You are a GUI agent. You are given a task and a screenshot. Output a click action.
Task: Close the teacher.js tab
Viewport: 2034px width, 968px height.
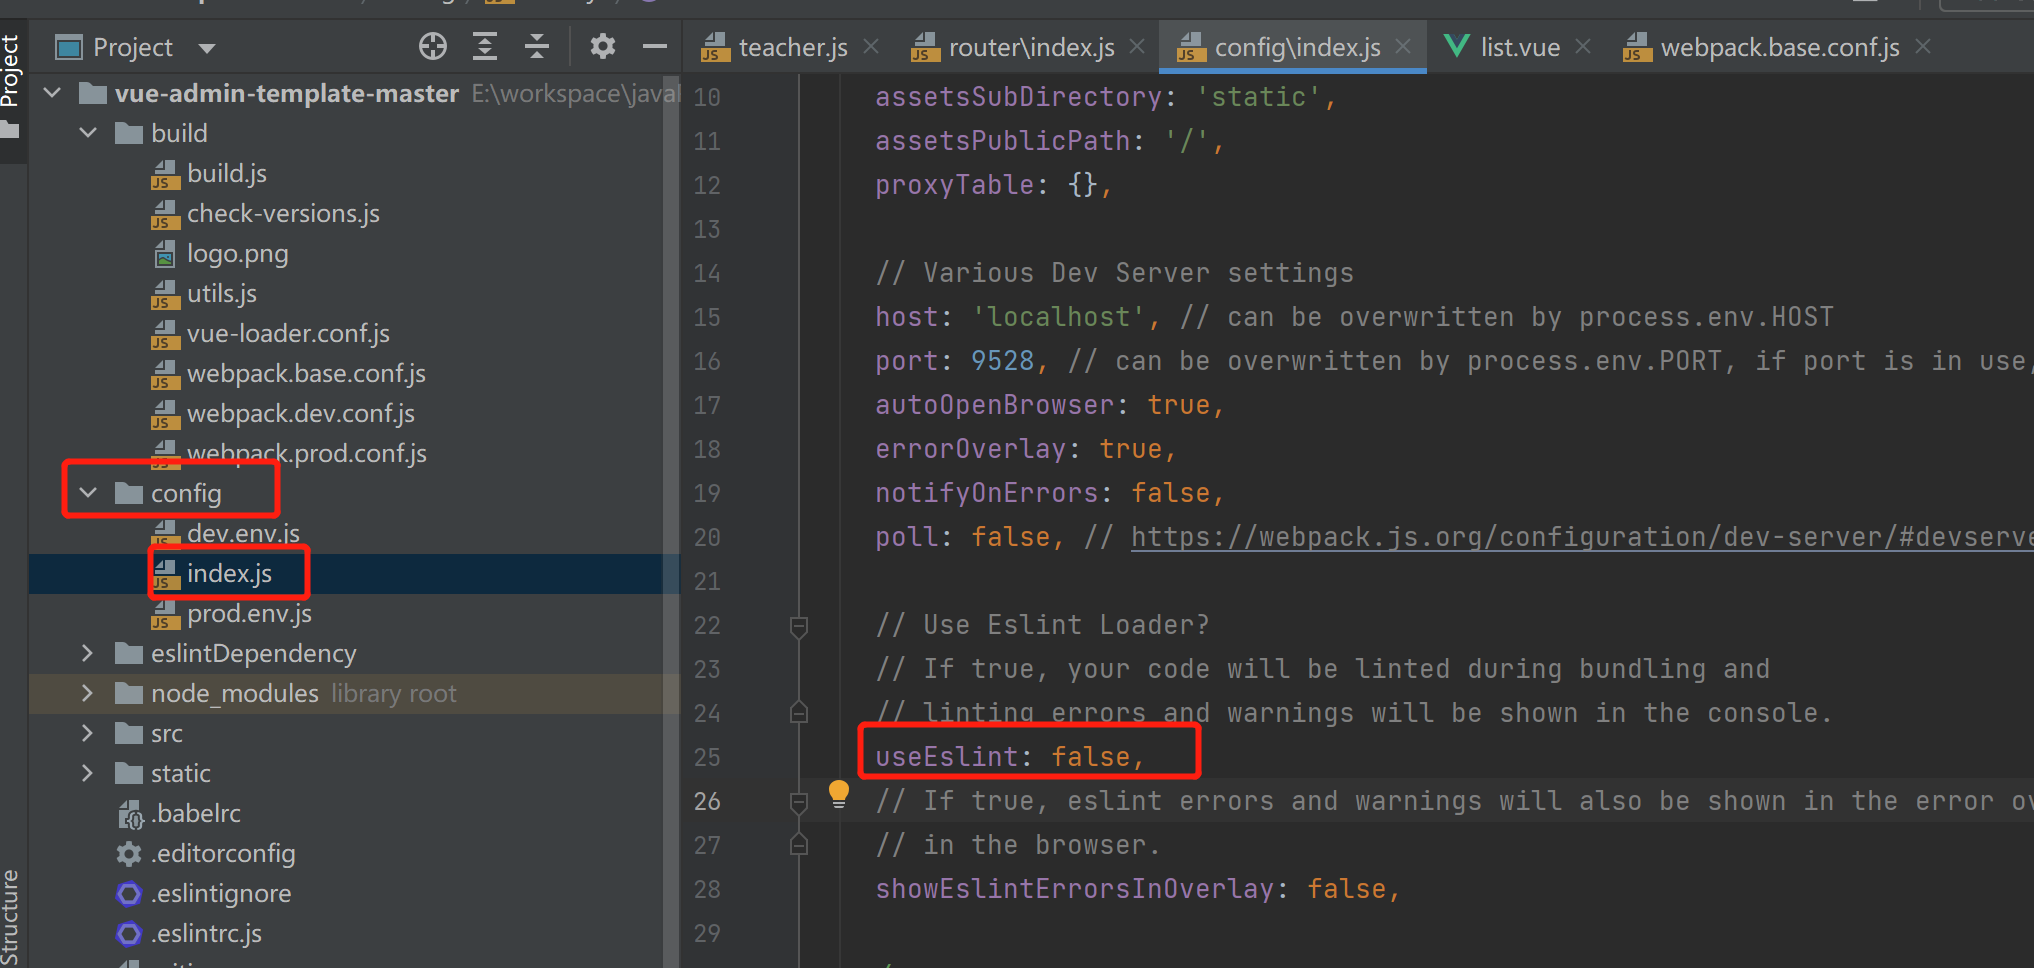[871, 46]
